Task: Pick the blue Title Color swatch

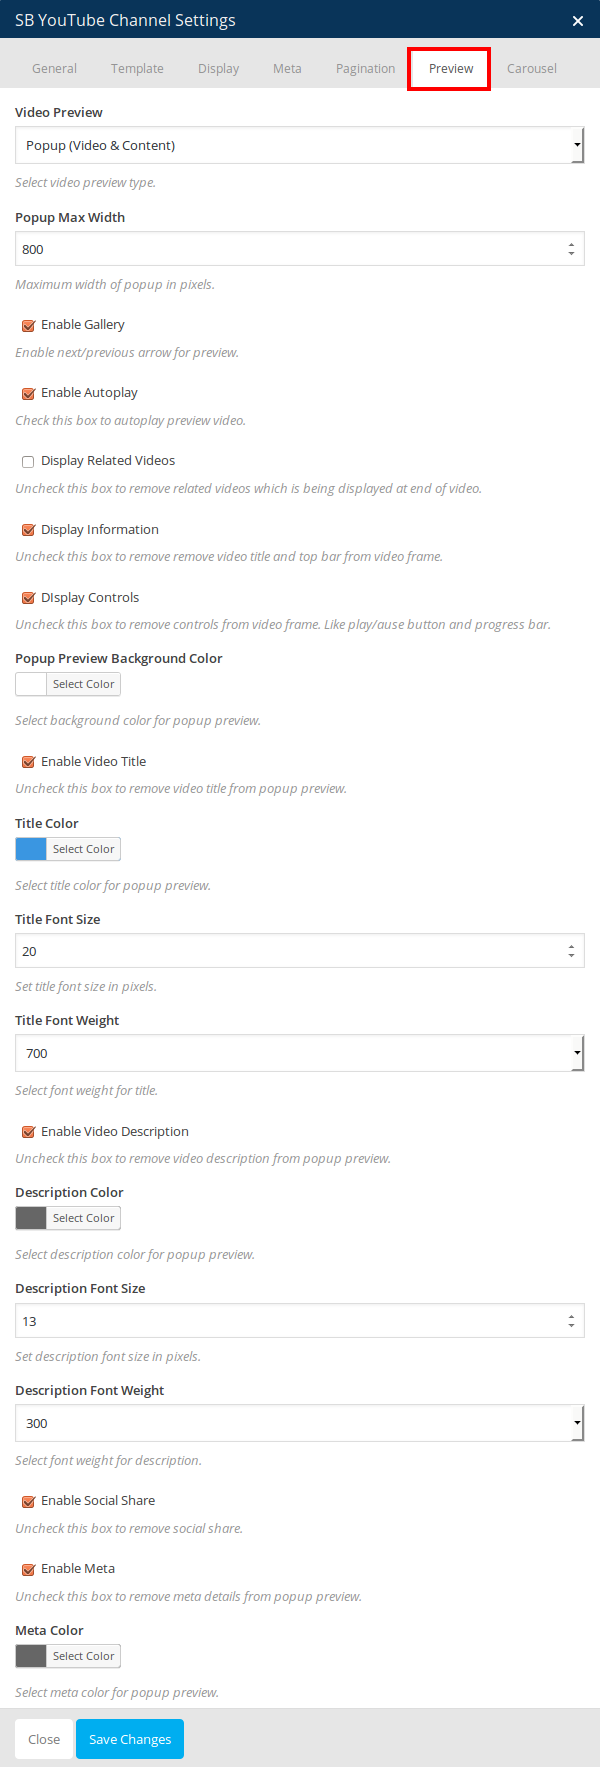Action: (31, 849)
